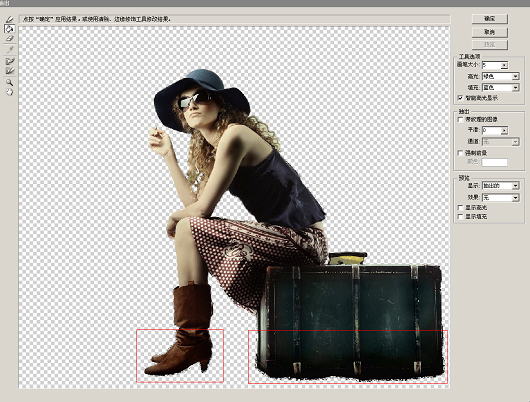This screenshot has height=402, width=530.
Task: Enable the 带纹理的图像 checkbox
Action: [x=460, y=119]
